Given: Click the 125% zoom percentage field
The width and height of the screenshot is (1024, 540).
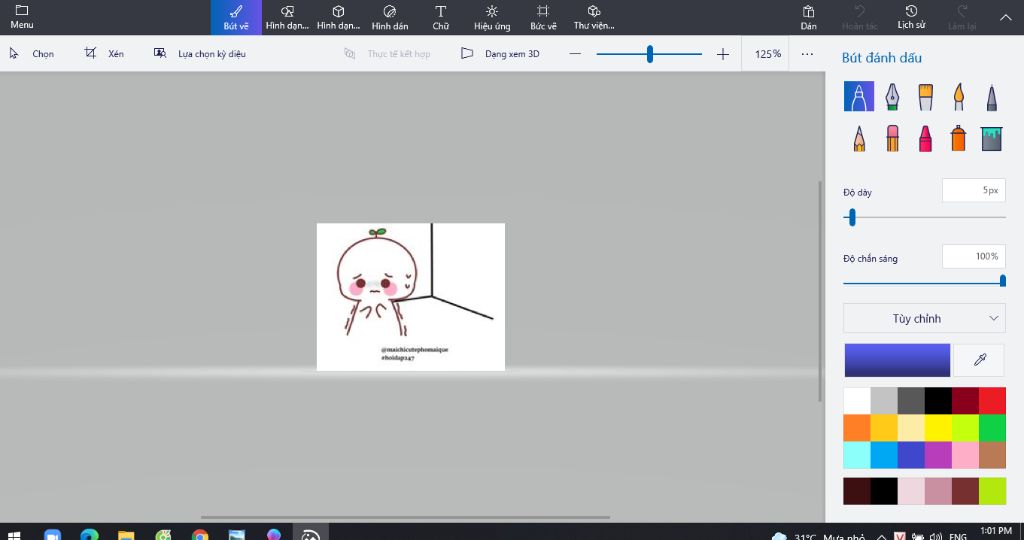Looking at the screenshot, I should [767, 54].
